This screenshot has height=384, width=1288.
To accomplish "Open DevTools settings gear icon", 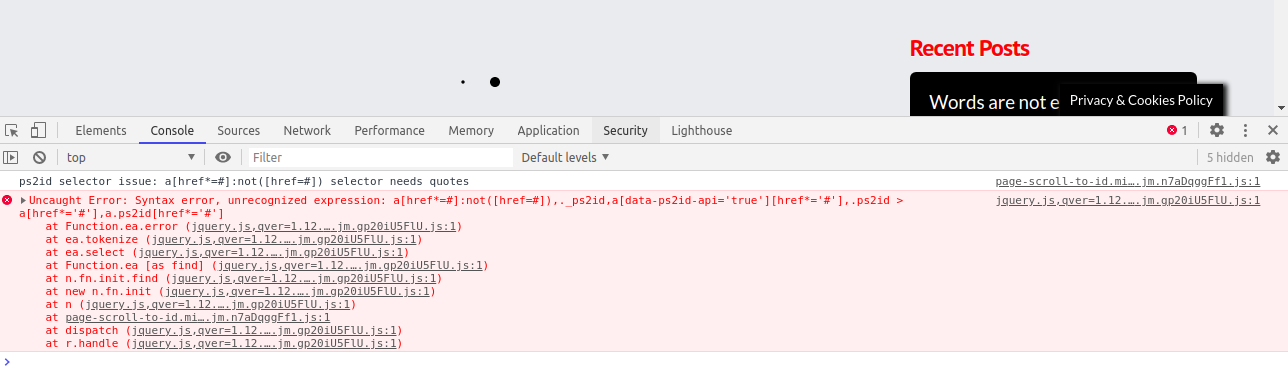I will 1217,130.
